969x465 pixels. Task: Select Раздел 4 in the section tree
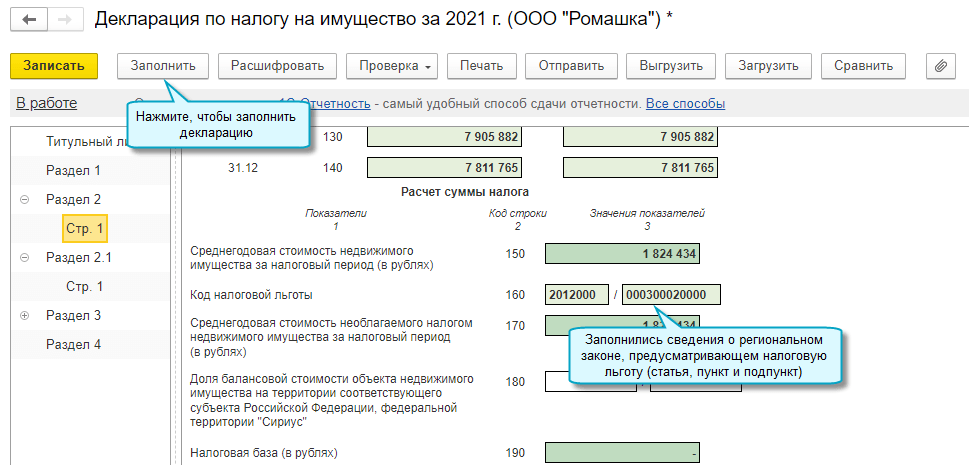[73, 344]
